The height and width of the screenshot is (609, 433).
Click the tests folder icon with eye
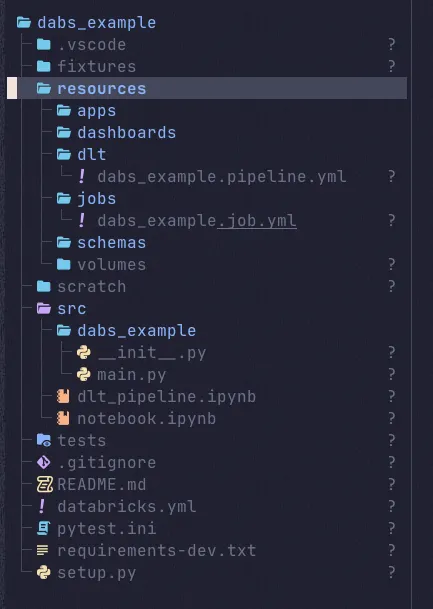(44, 440)
